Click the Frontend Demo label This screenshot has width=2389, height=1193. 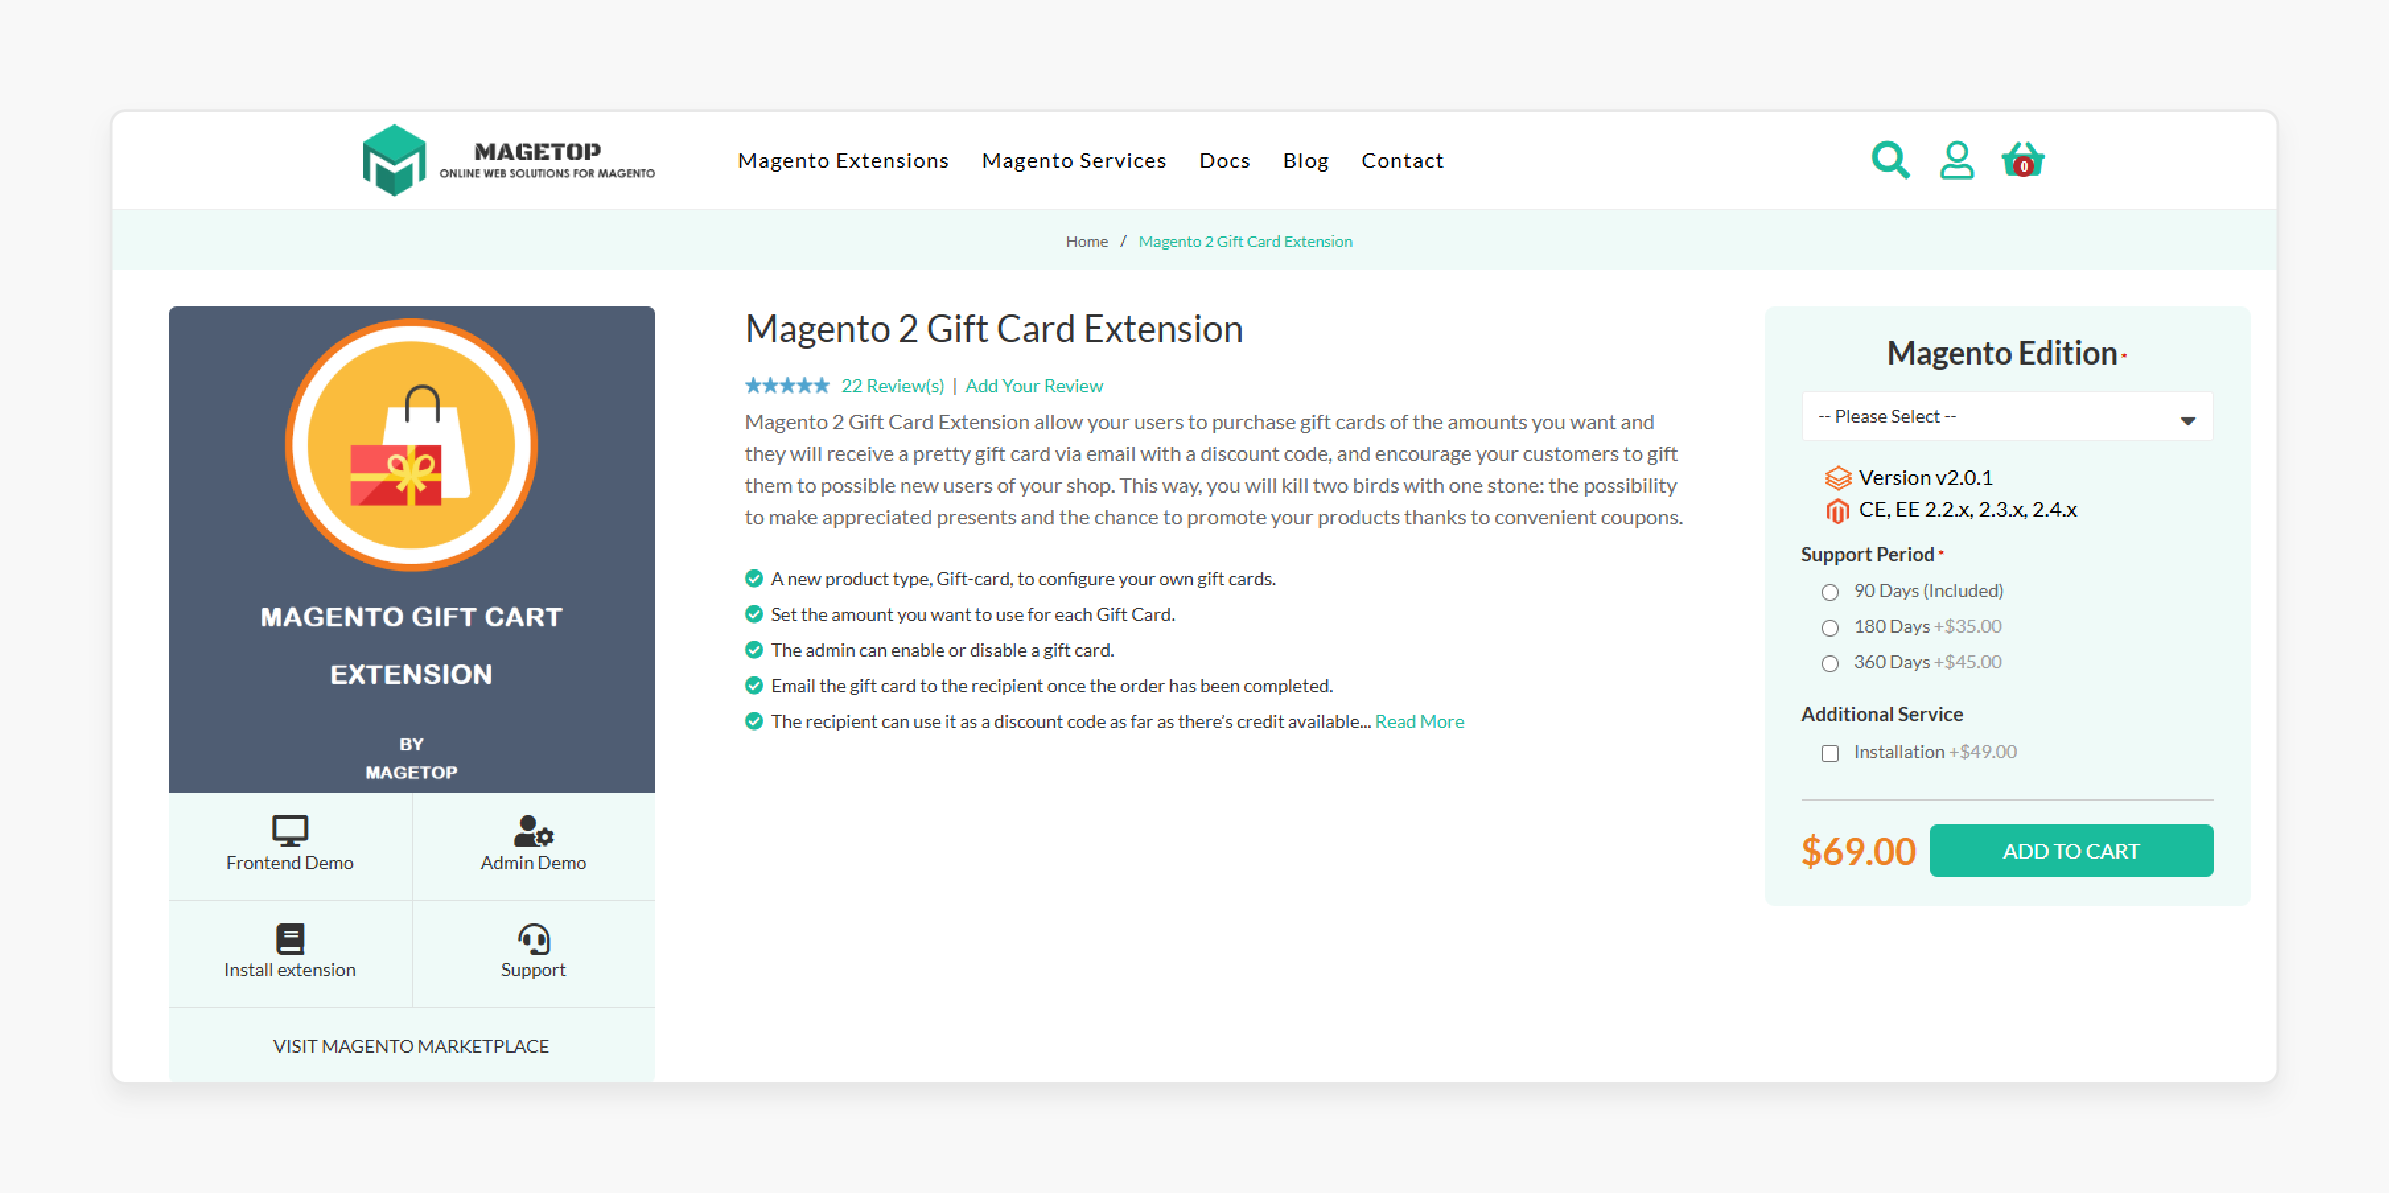[290, 863]
